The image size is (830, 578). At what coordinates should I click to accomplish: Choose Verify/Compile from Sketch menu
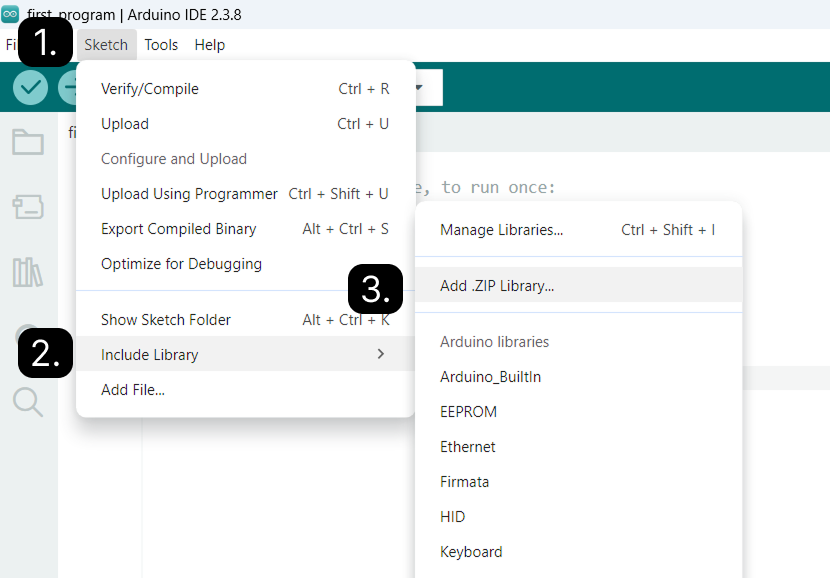(245, 89)
